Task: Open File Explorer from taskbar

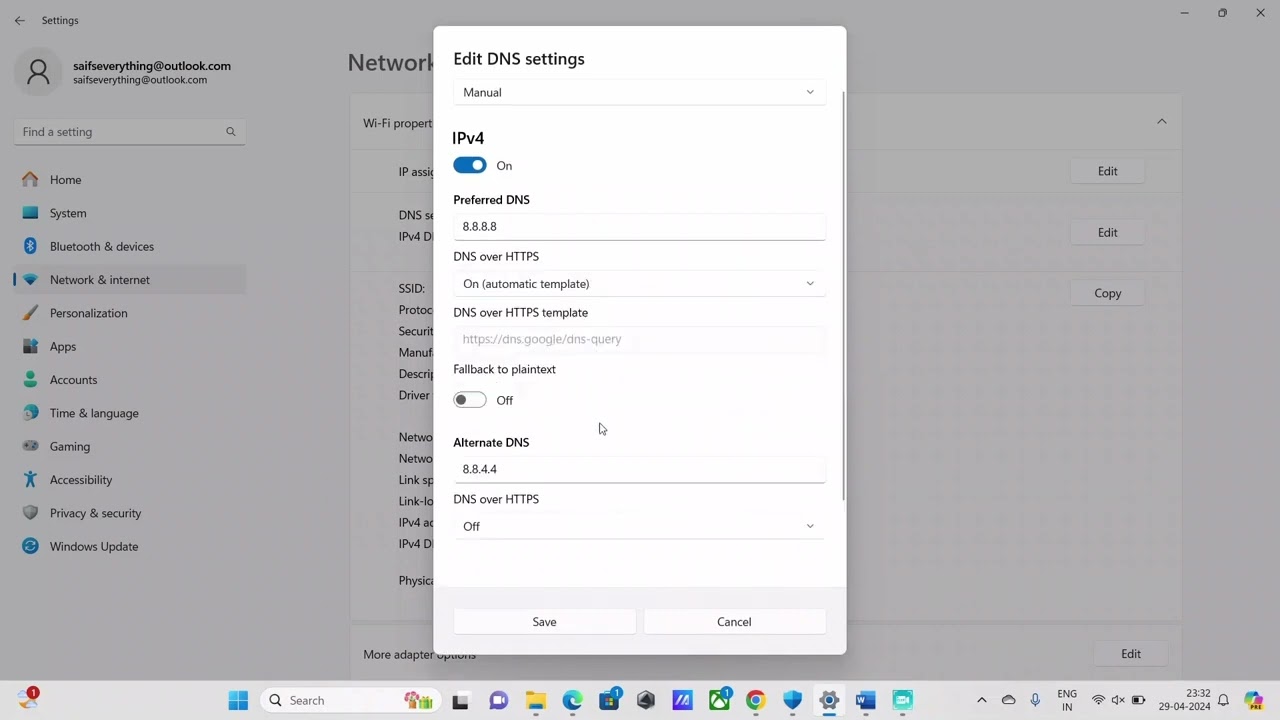Action: [x=535, y=700]
